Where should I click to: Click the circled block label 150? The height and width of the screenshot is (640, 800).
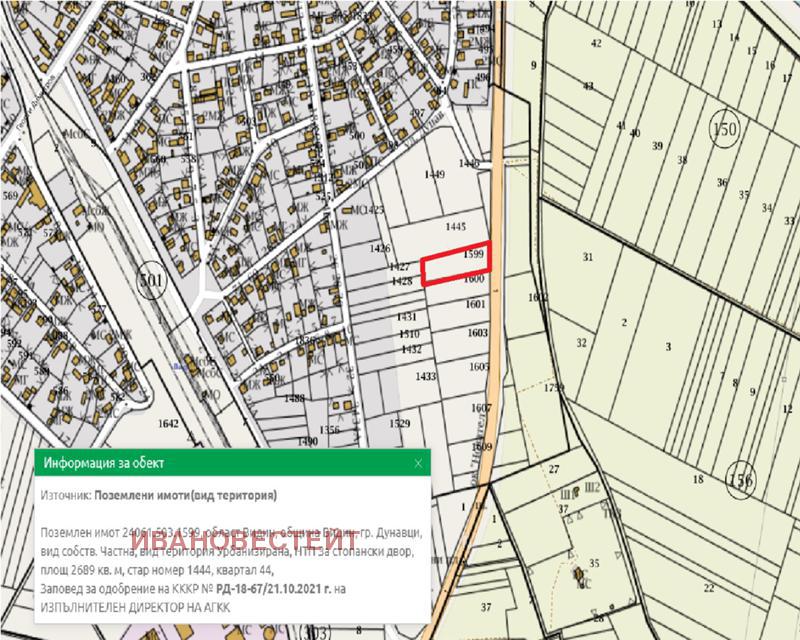click(723, 130)
